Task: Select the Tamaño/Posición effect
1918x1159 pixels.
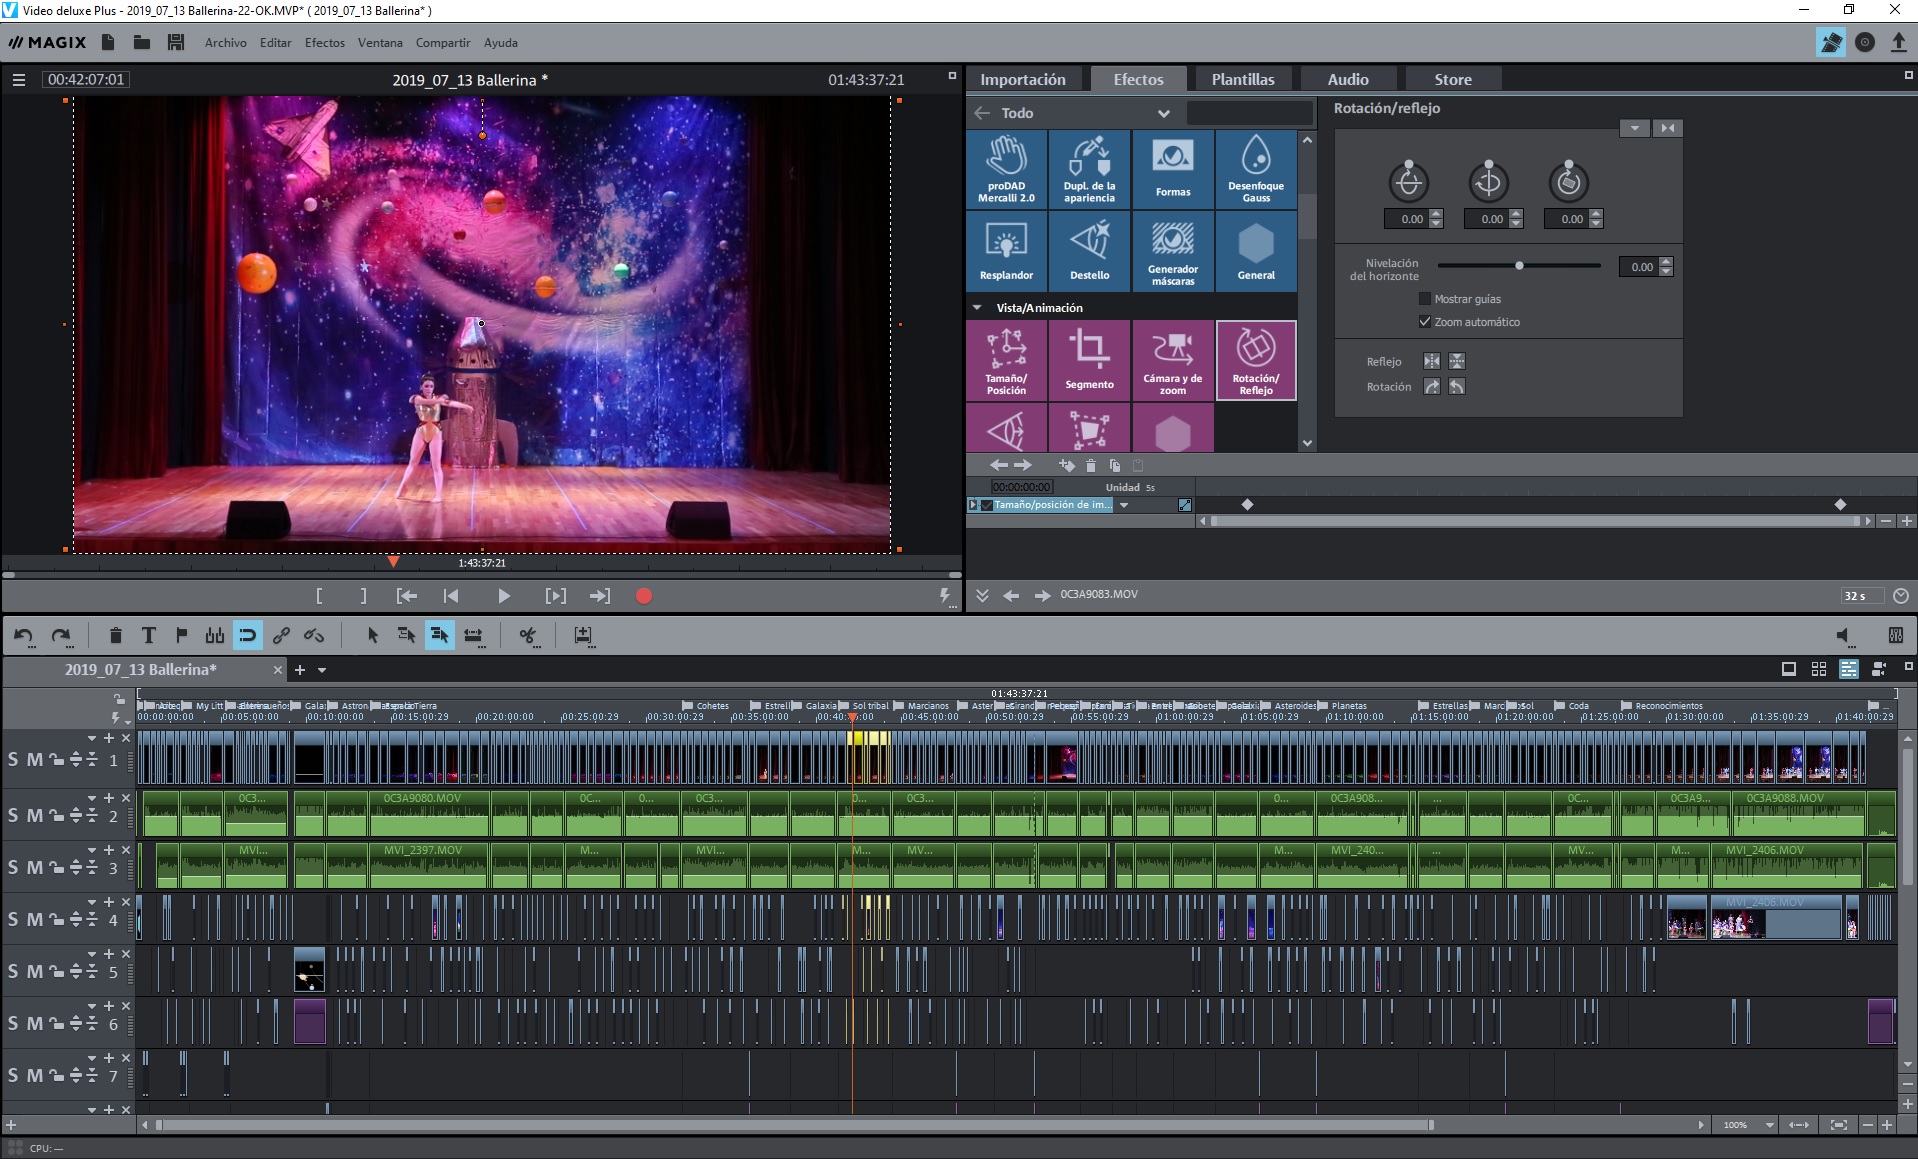Action: (x=1006, y=360)
